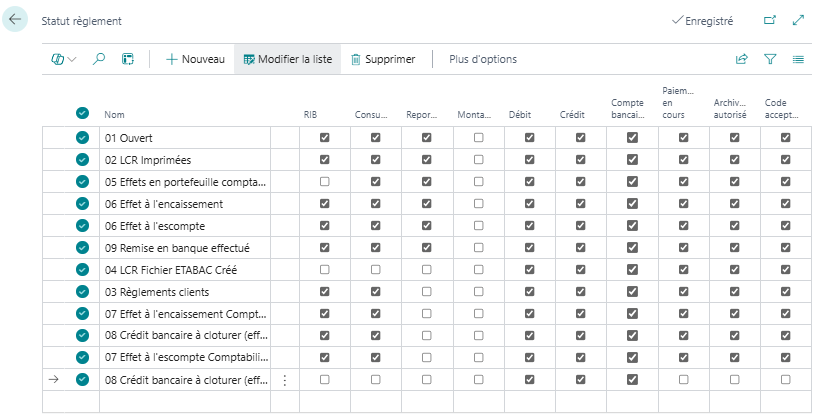Toggle RIB checkbox for 01 Ouvert
Screen dimensions: 821x414
click(324, 138)
